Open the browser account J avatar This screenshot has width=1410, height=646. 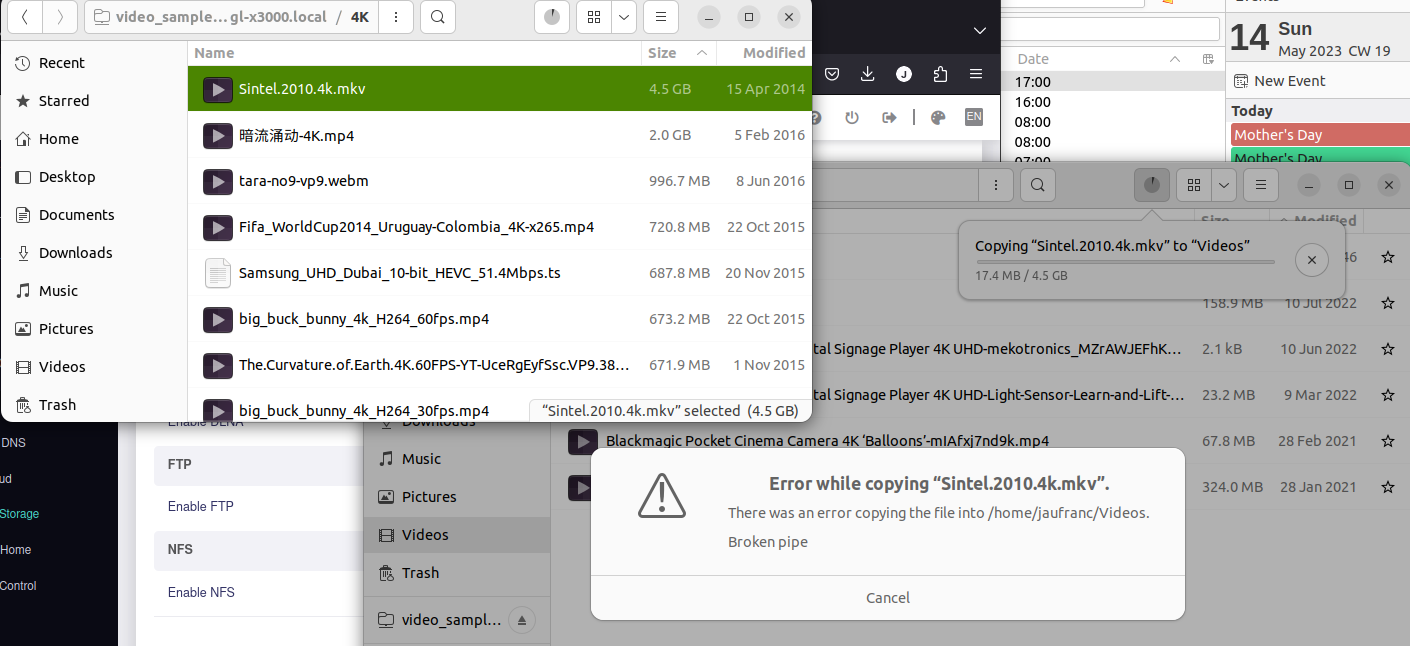904,74
